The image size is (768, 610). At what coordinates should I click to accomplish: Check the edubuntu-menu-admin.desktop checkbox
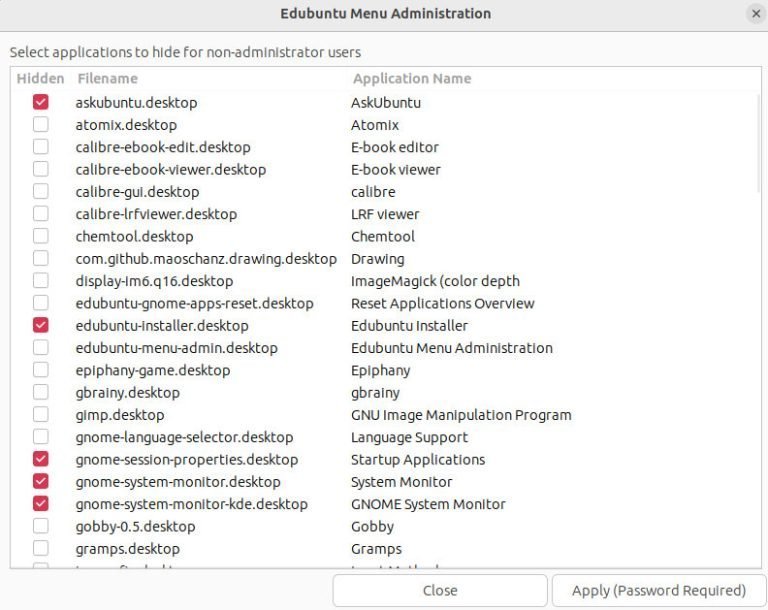tap(41, 347)
